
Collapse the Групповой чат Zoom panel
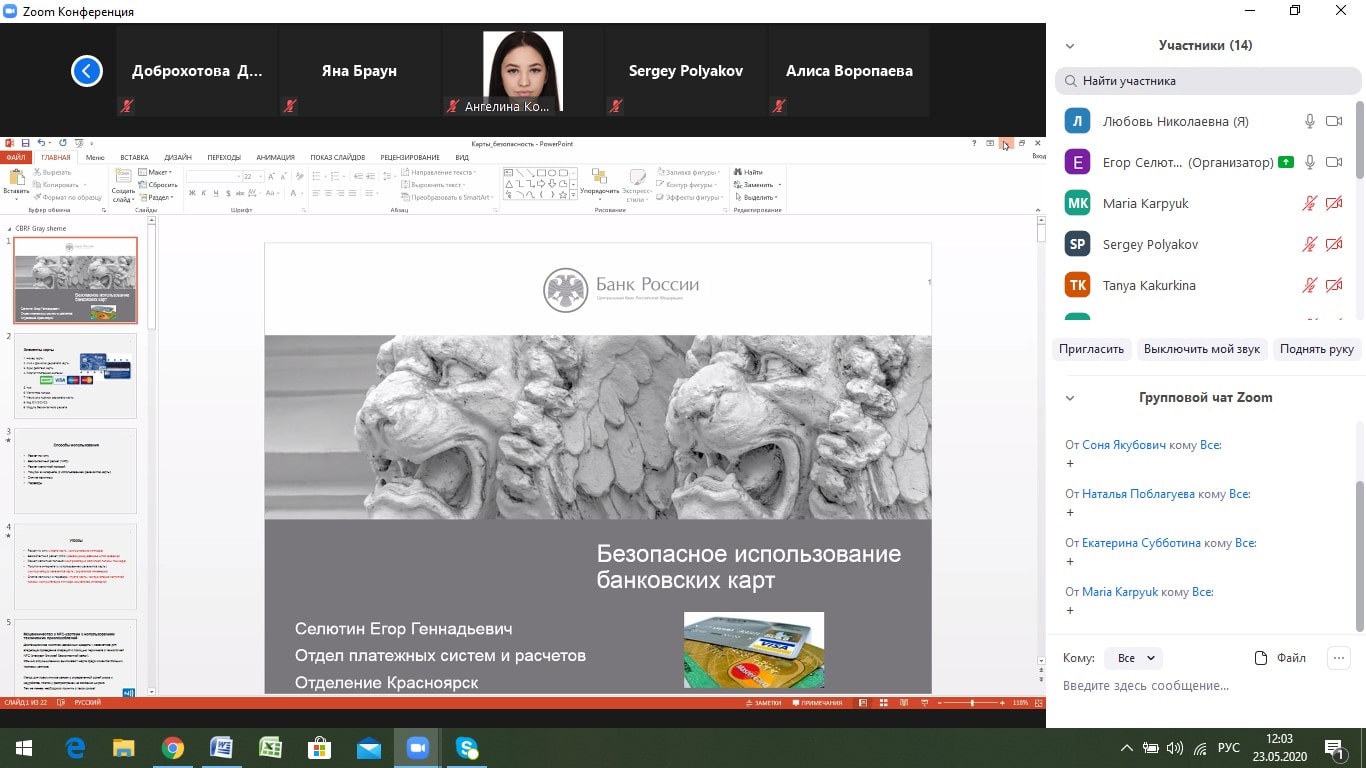(x=1070, y=397)
